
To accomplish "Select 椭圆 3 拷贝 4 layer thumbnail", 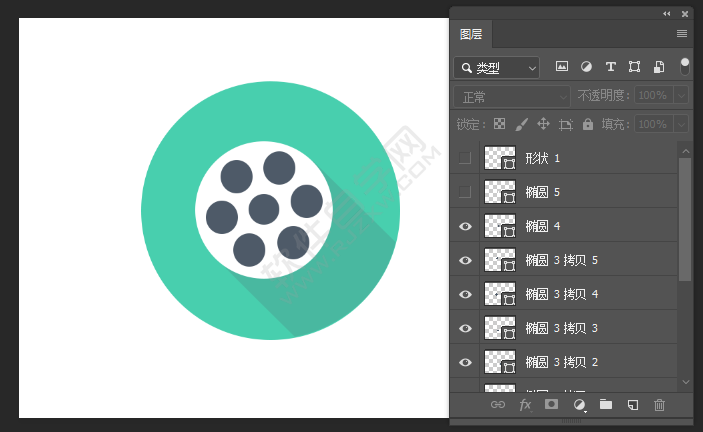I will [500, 294].
